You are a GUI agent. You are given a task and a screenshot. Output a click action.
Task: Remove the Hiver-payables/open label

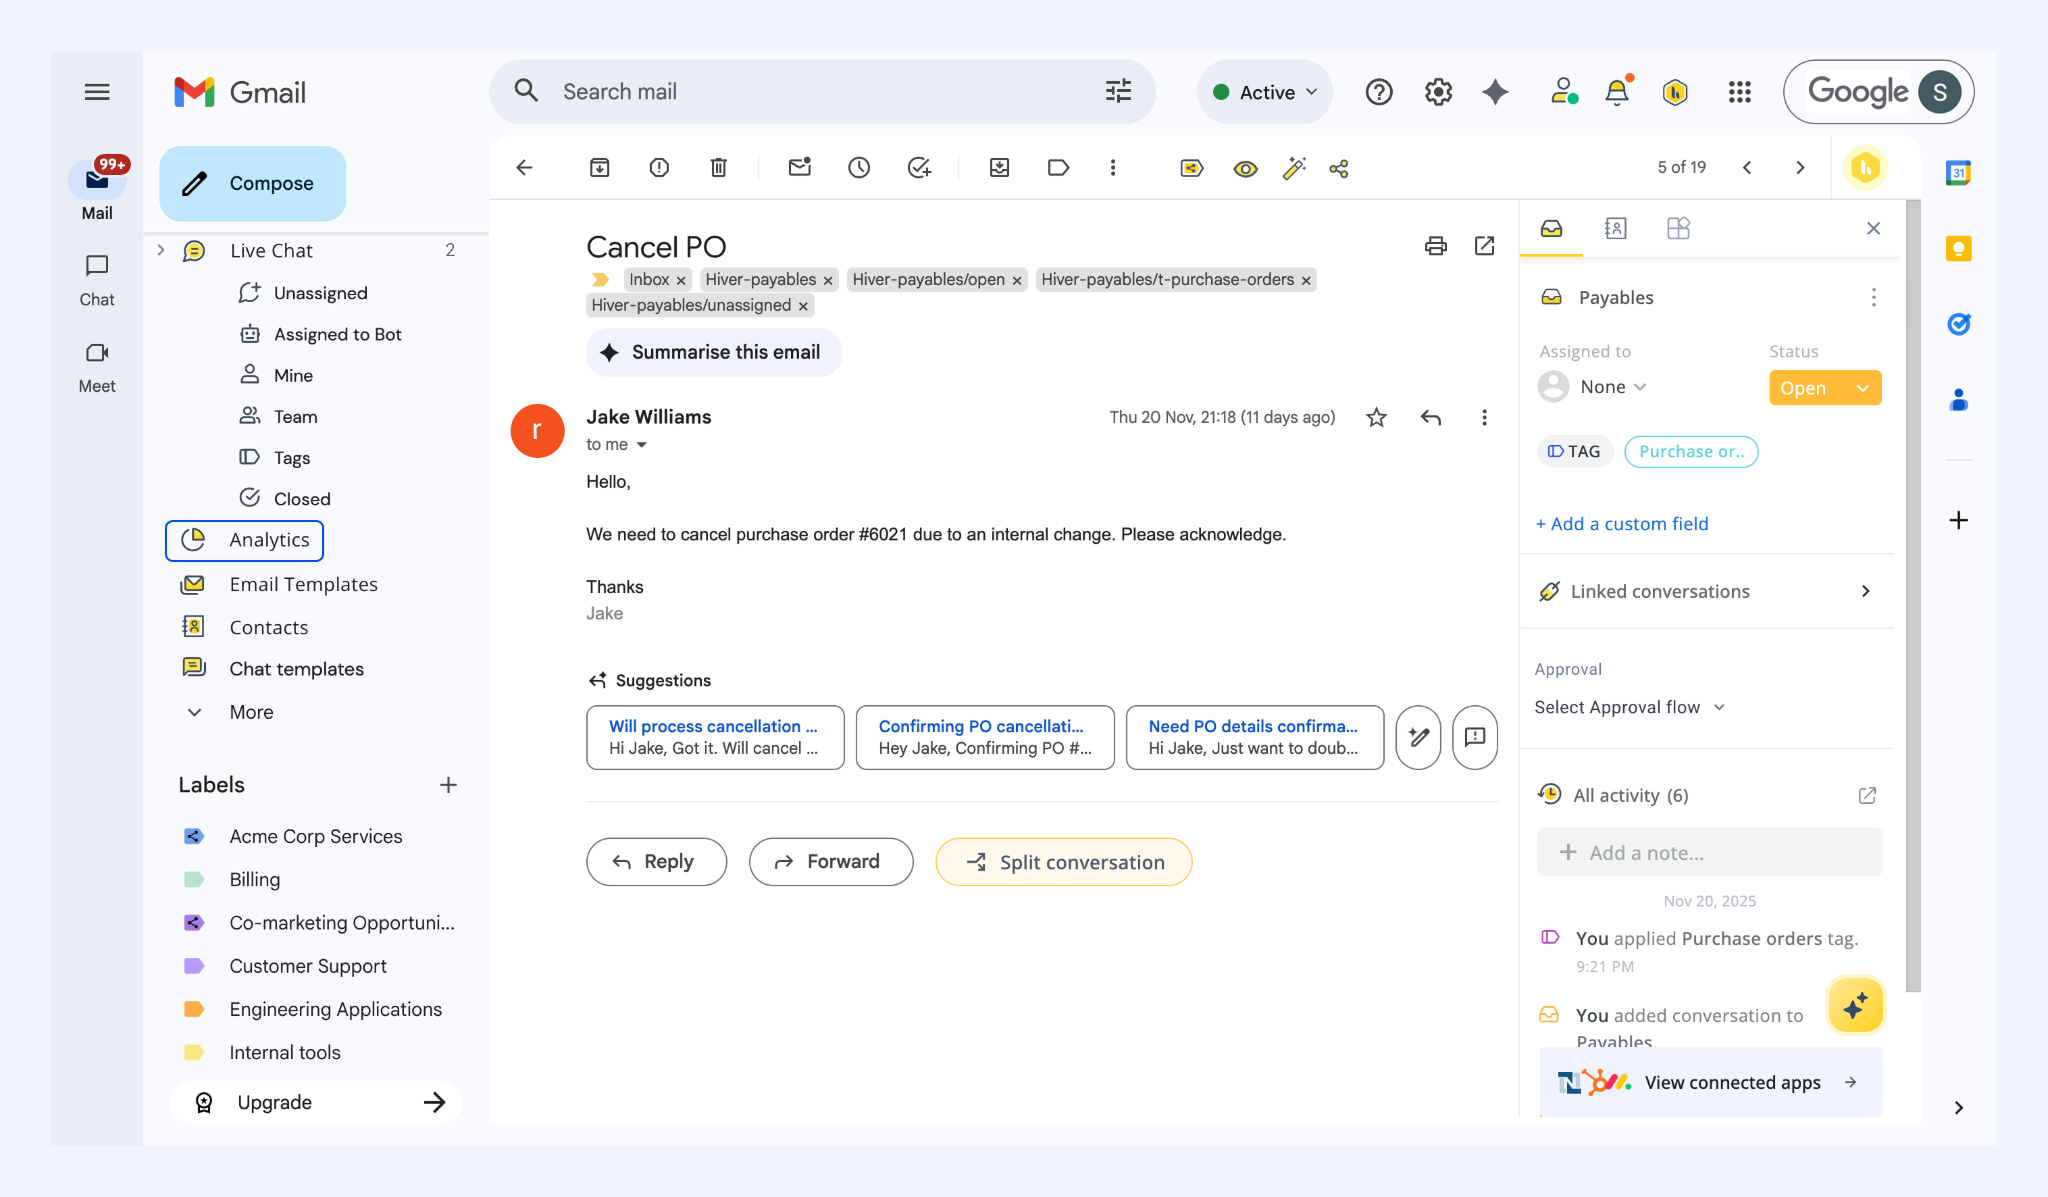(1017, 281)
